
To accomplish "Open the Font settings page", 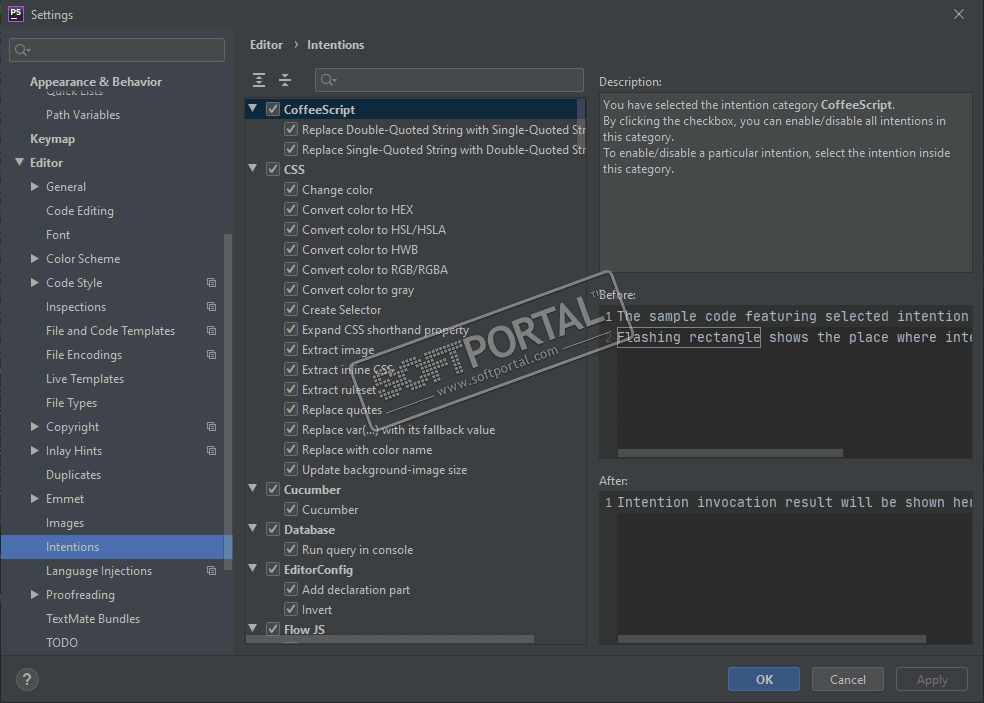I will pos(58,235).
